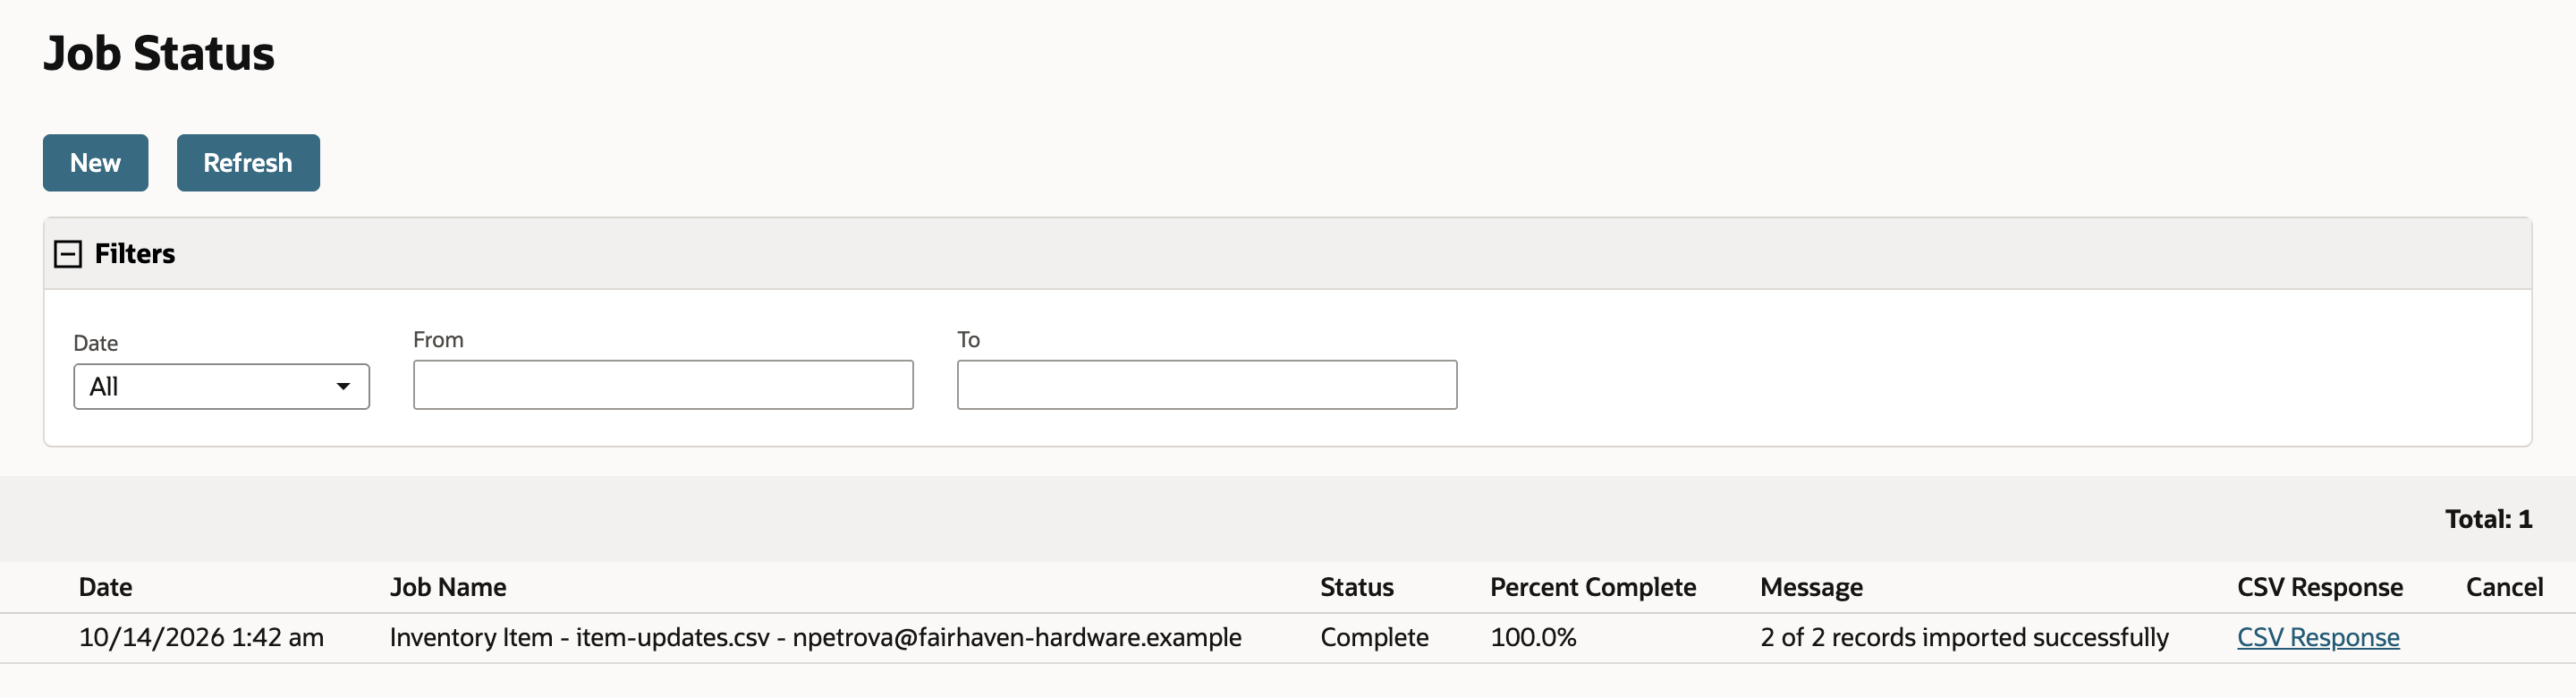Select the Cancel column header

click(2504, 587)
